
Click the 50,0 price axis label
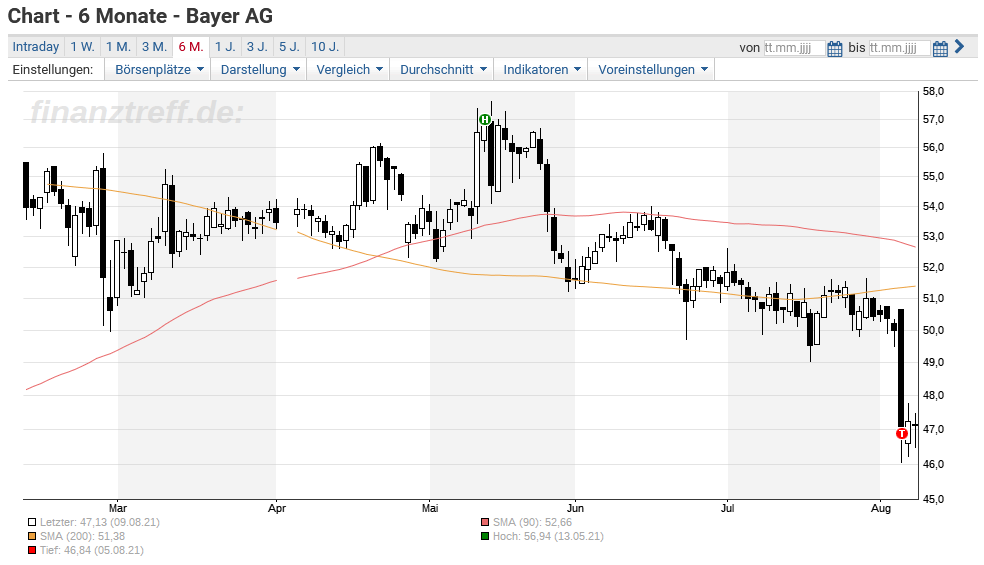(x=933, y=330)
